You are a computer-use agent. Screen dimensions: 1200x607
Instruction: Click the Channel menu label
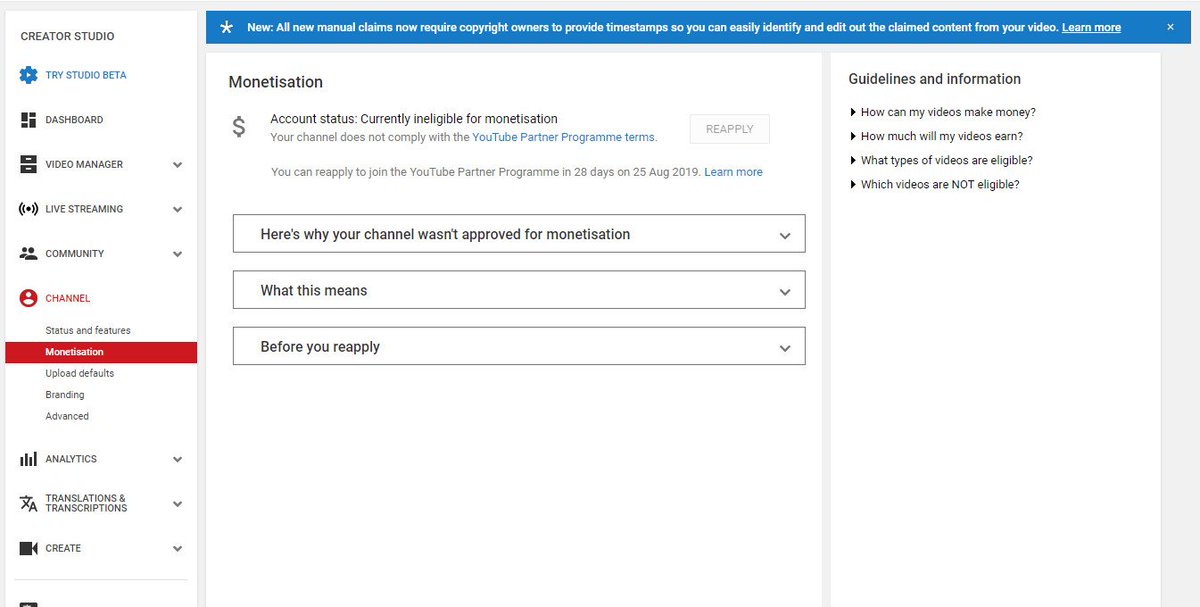[68, 298]
